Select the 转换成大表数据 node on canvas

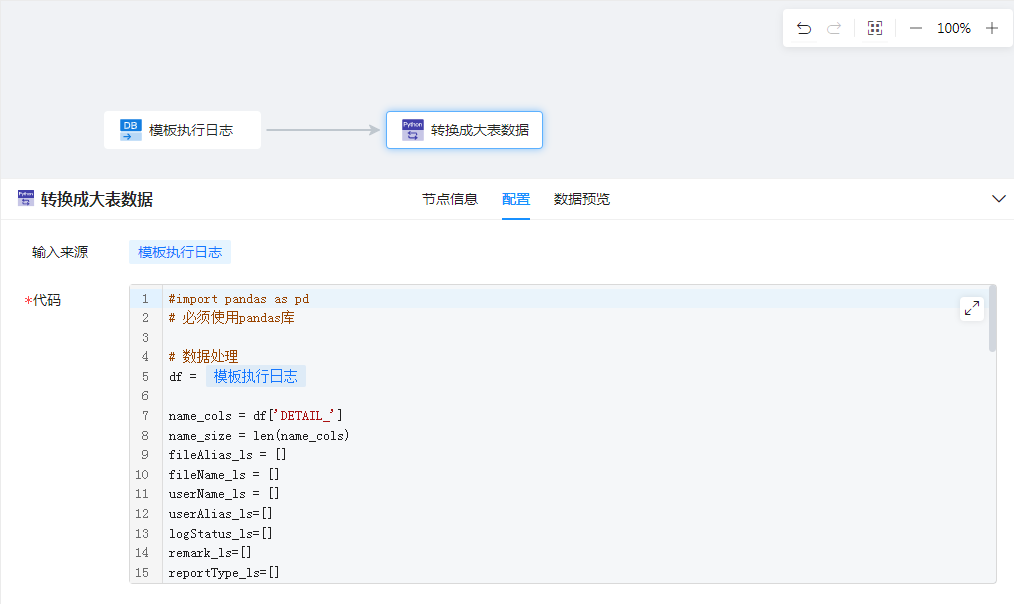point(479,130)
